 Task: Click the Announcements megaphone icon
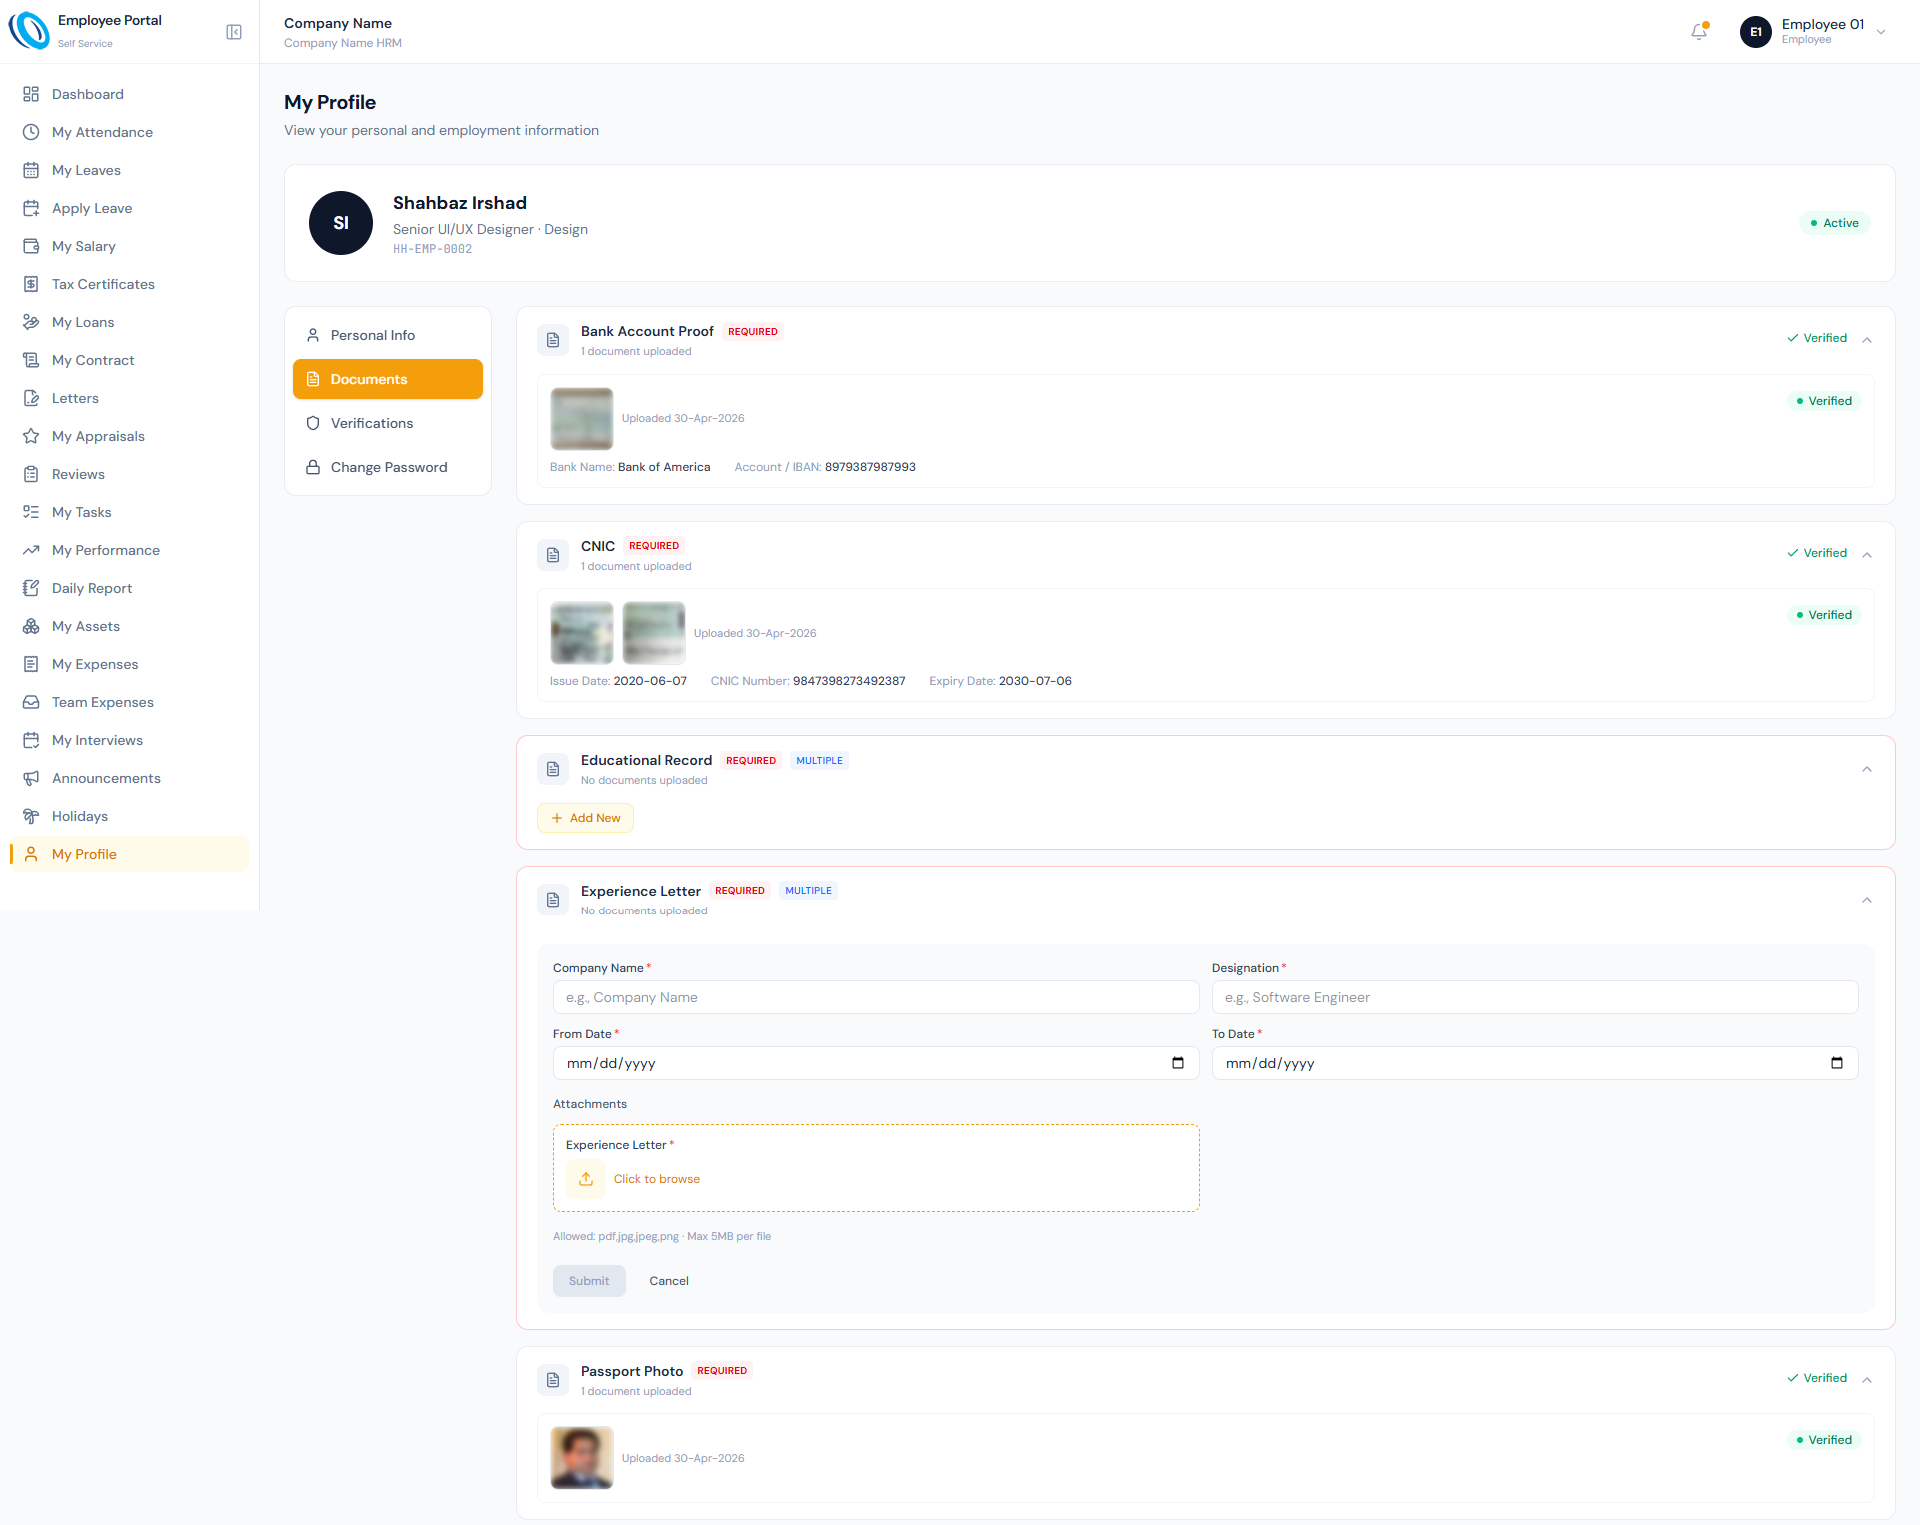pyautogui.click(x=31, y=778)
